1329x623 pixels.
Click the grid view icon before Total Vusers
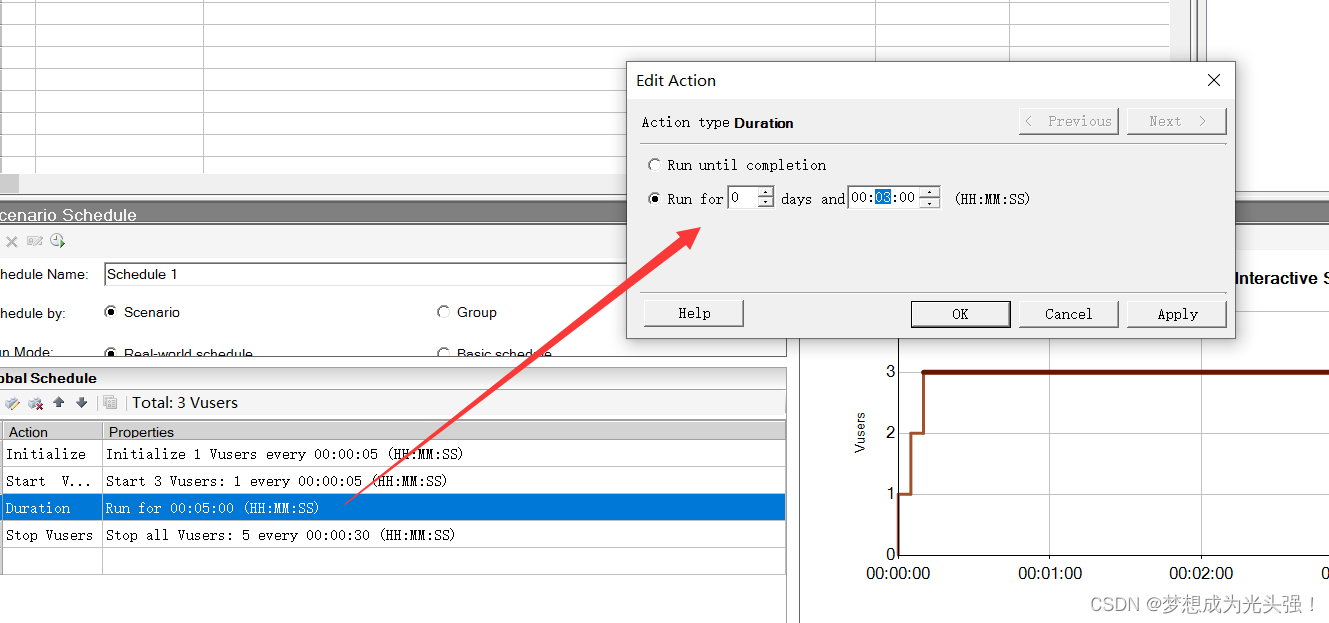(110, 403)
